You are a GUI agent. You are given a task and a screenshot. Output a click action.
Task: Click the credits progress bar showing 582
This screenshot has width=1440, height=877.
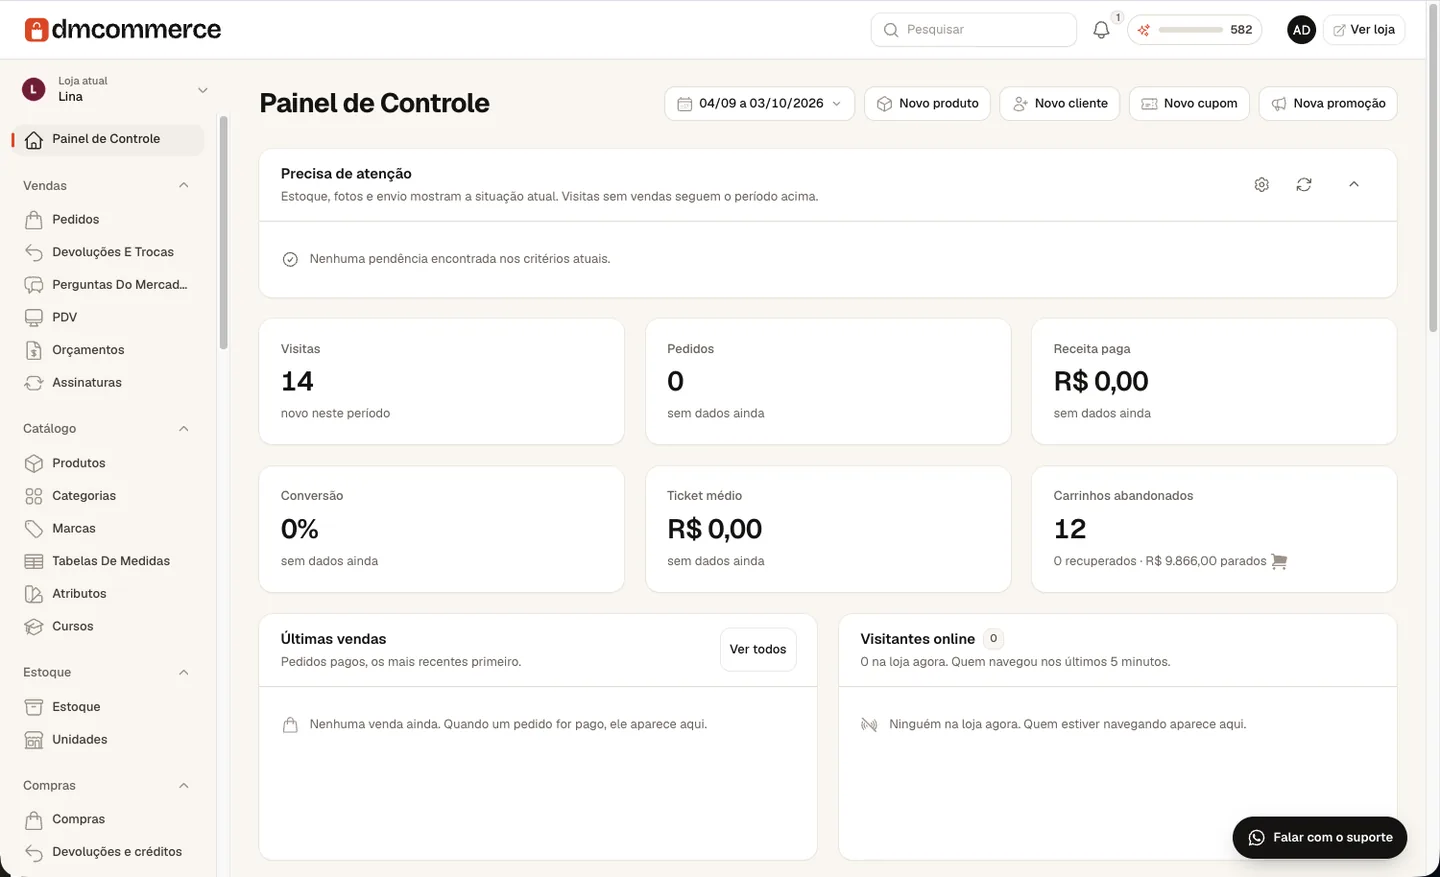(x=1190, y=30)
